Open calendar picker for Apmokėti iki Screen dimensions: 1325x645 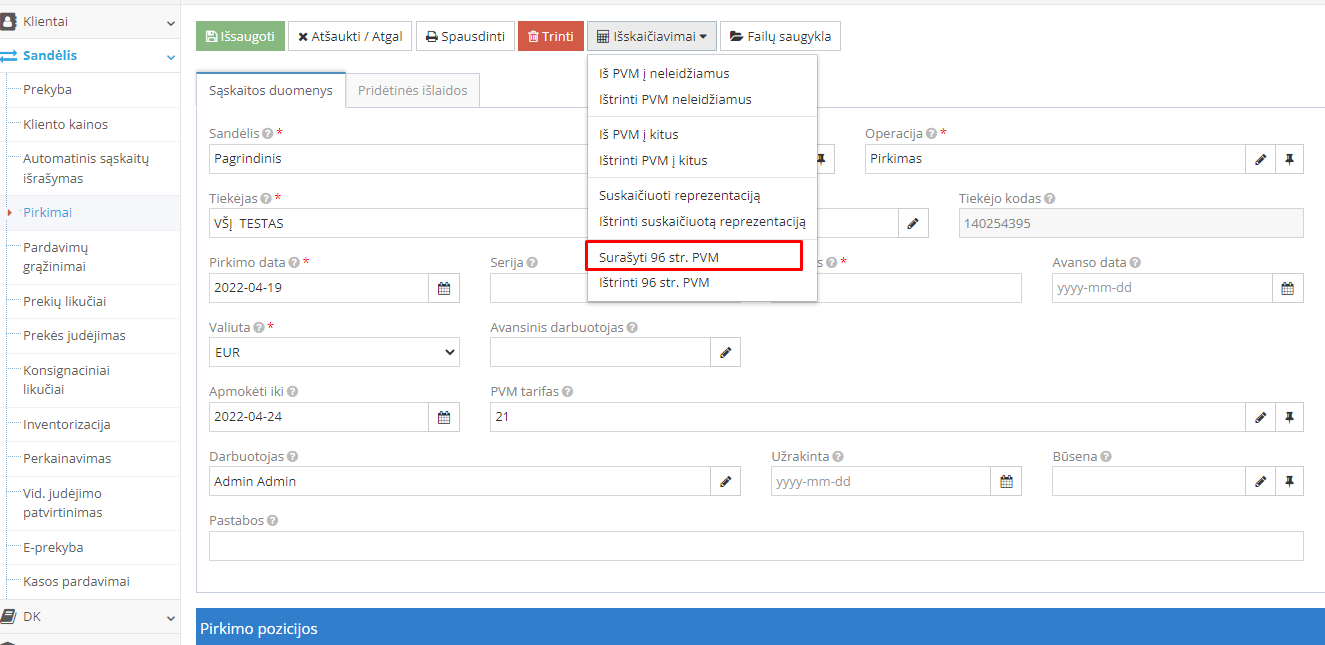click(x=444, y=417)
